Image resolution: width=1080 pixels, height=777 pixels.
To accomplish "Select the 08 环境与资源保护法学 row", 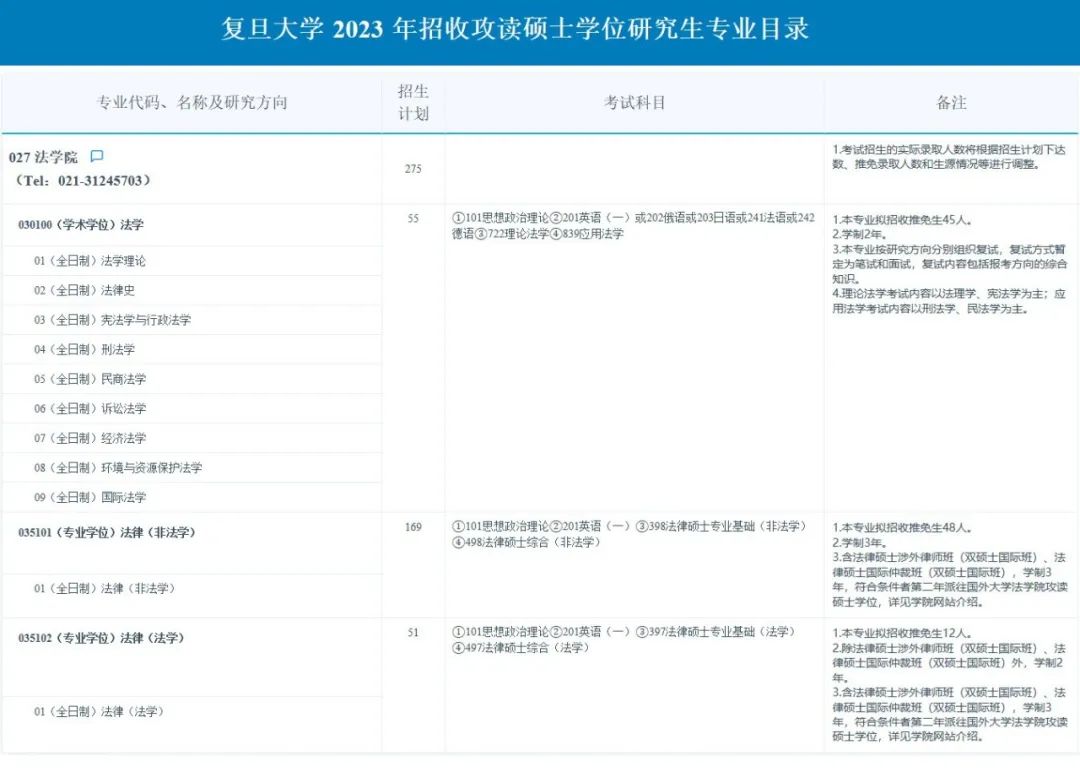I will (x=118, y=468).
